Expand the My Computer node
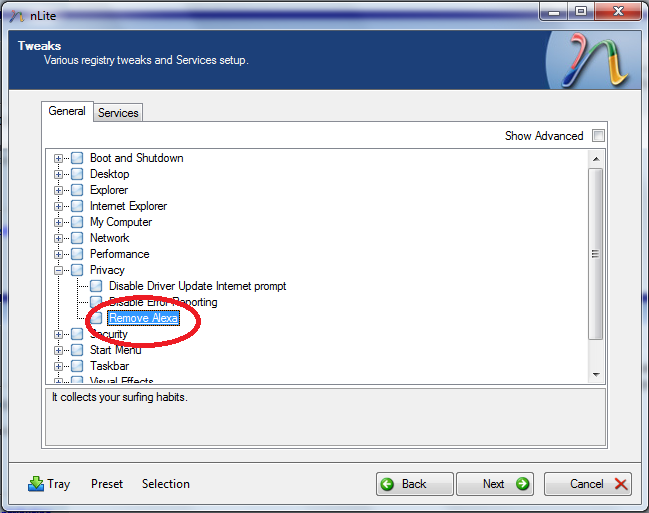The image size is (649, 513). pyautogui.click(x=58, y=222)
